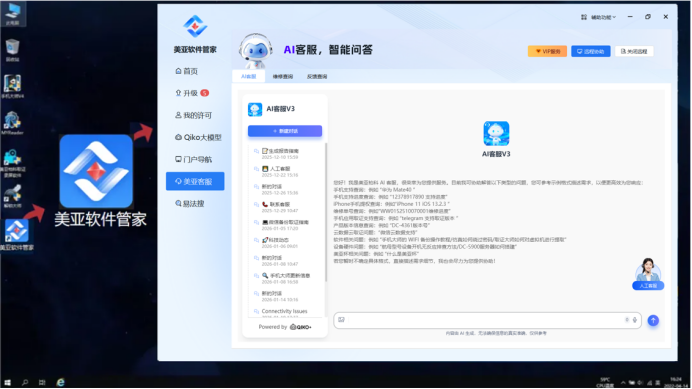Screen dimensions: 692x389
Task: Open the 回收站 desktop icon
Action: click(12, 50)
